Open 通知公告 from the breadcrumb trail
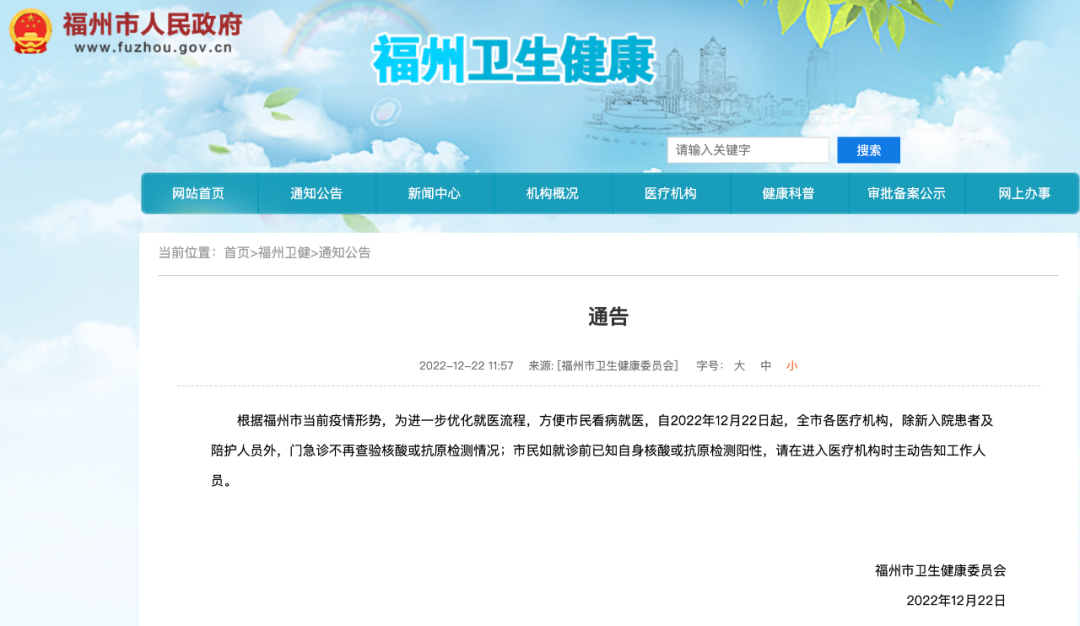This screenshot has height=626, width=1080. (344, 253)
